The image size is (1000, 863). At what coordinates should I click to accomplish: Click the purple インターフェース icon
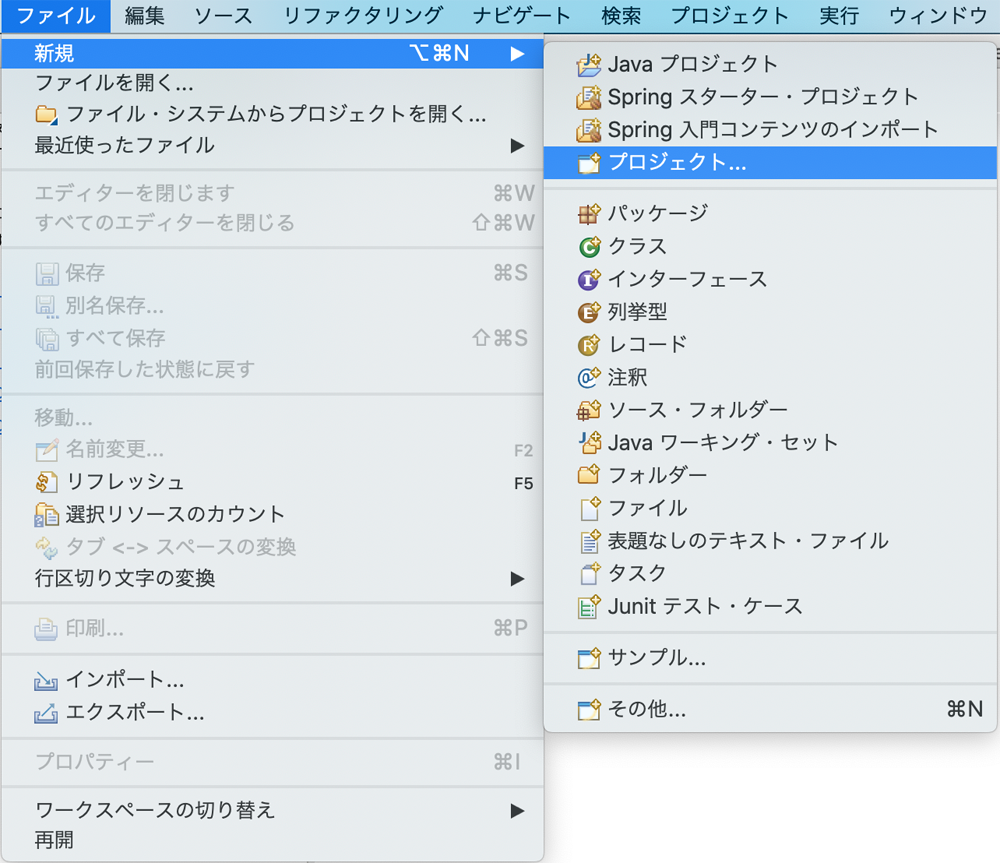[589, 279]
